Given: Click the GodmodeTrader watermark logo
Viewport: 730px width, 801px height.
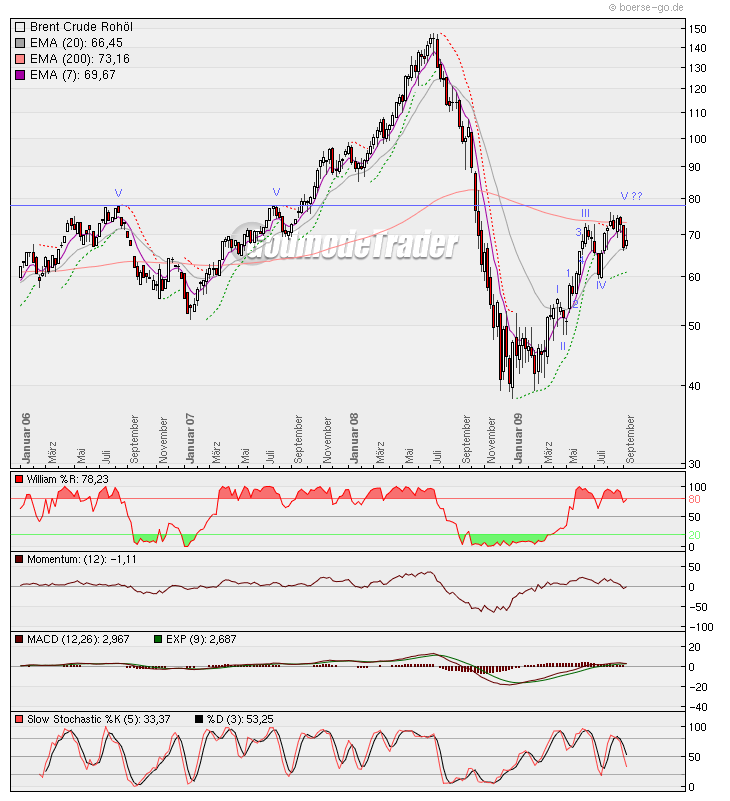Looking at the screenshot, I should (350, 246).
